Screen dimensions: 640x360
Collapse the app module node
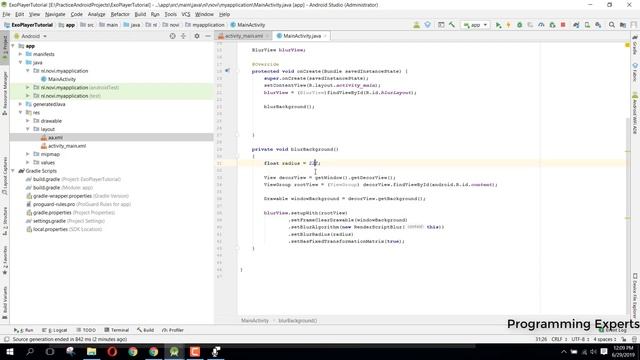(13, 46)
